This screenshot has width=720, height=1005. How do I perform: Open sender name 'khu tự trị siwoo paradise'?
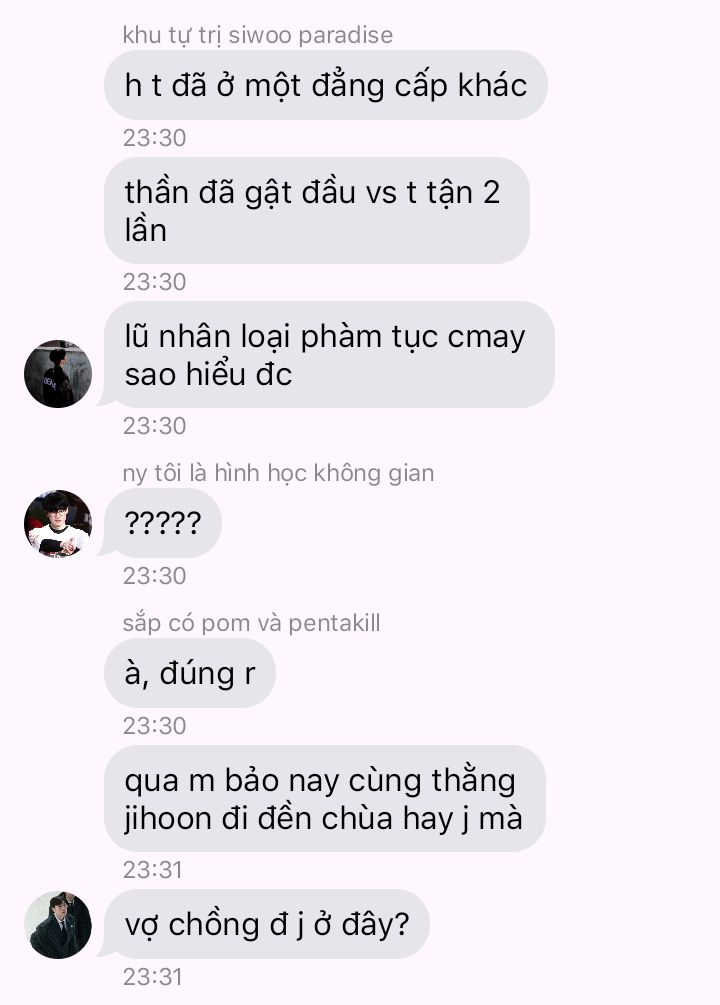258,35
